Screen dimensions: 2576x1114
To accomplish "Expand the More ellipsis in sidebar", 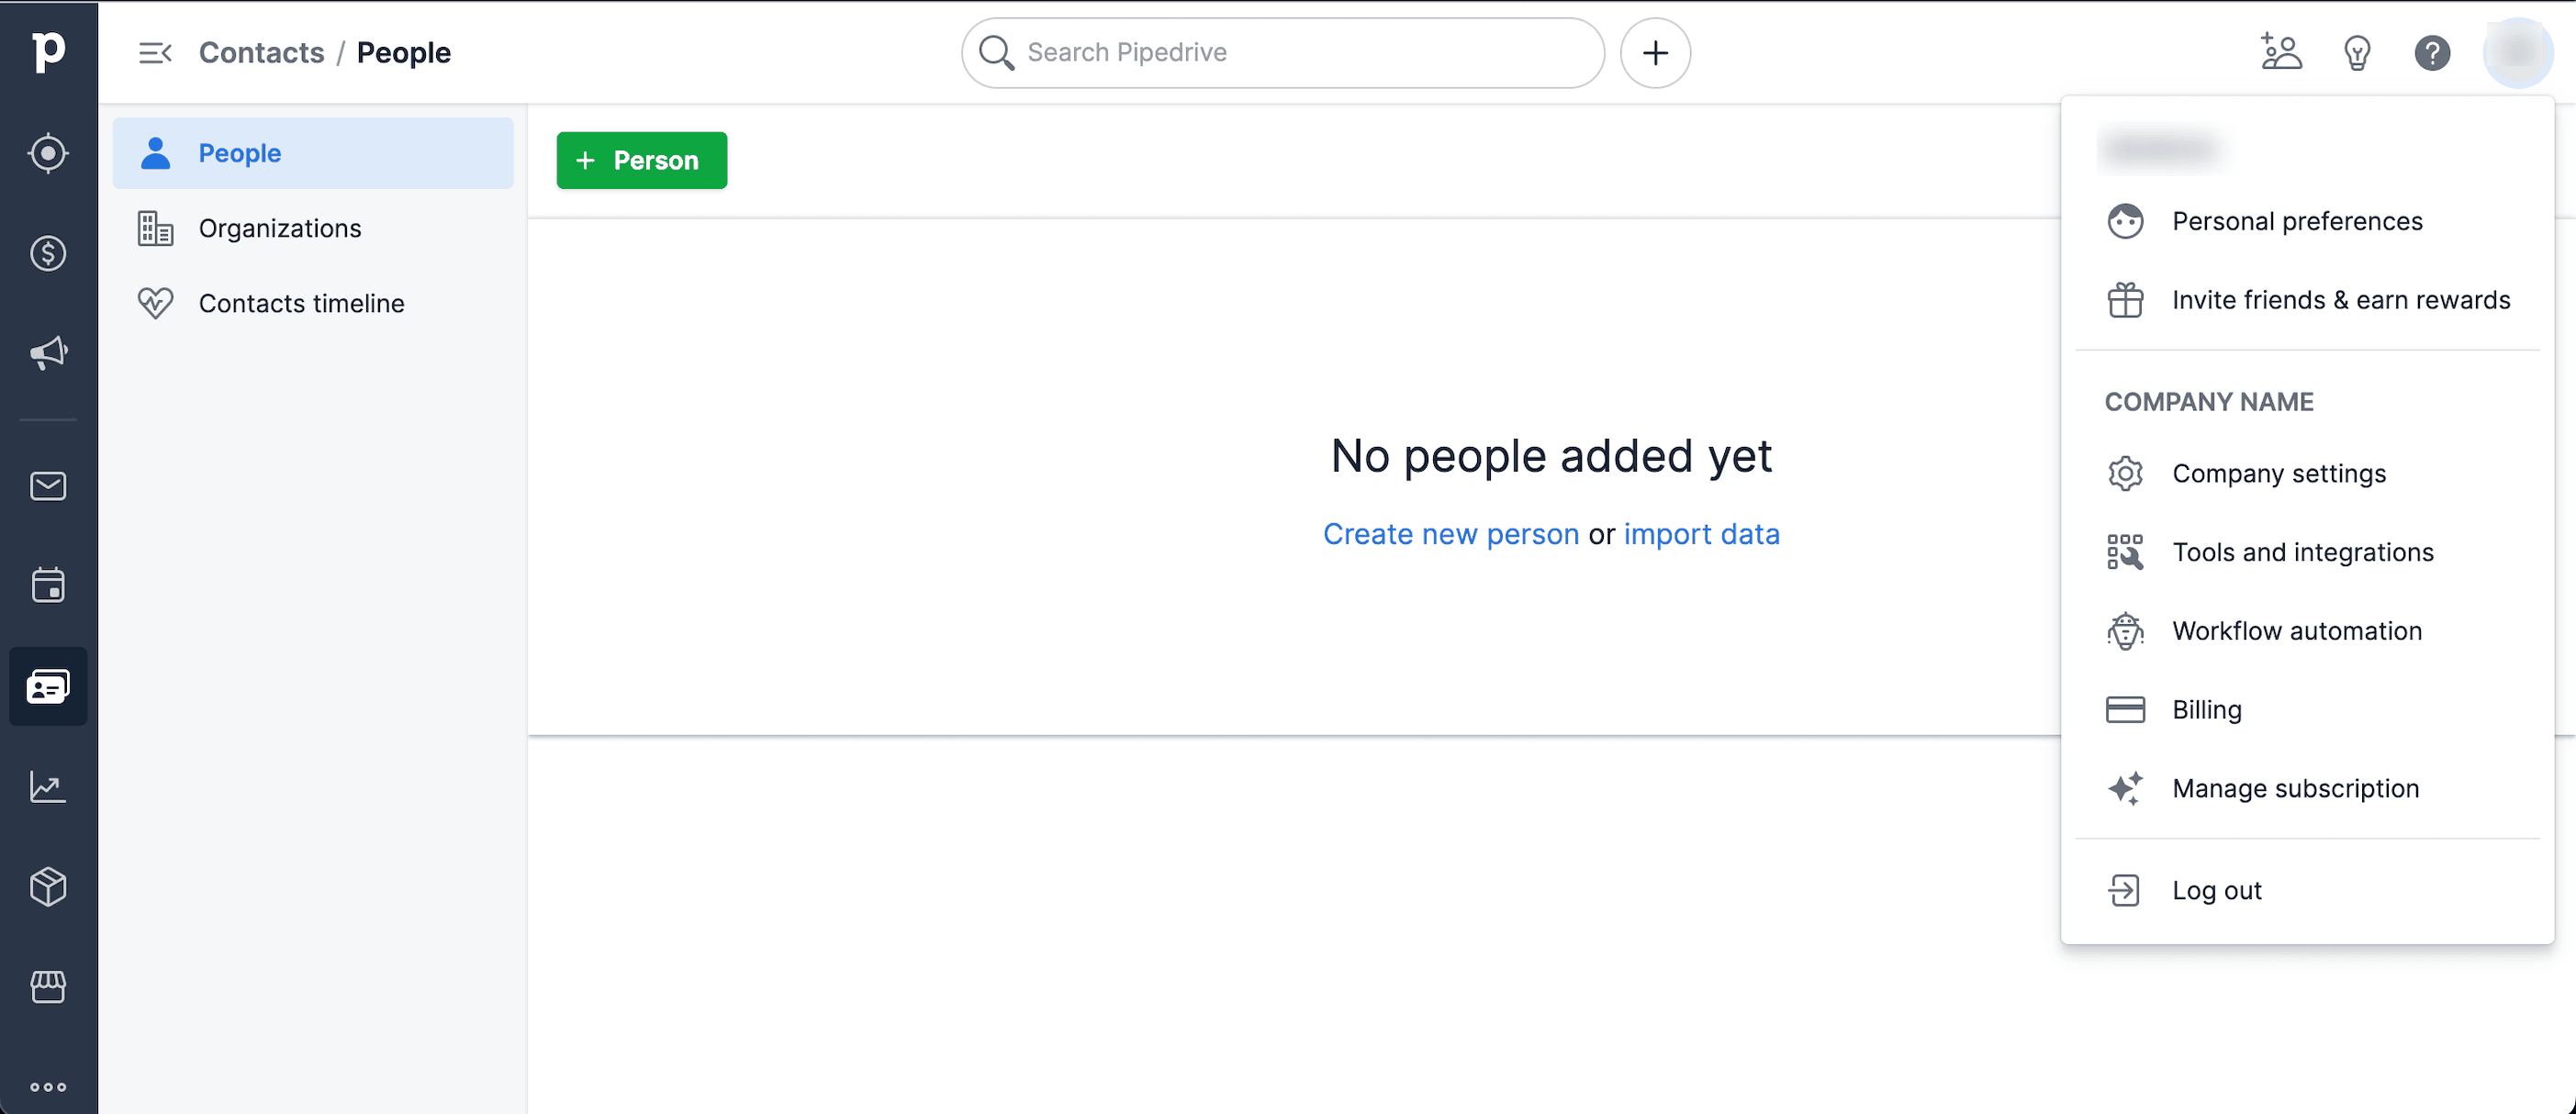I will coord(48,1087).
